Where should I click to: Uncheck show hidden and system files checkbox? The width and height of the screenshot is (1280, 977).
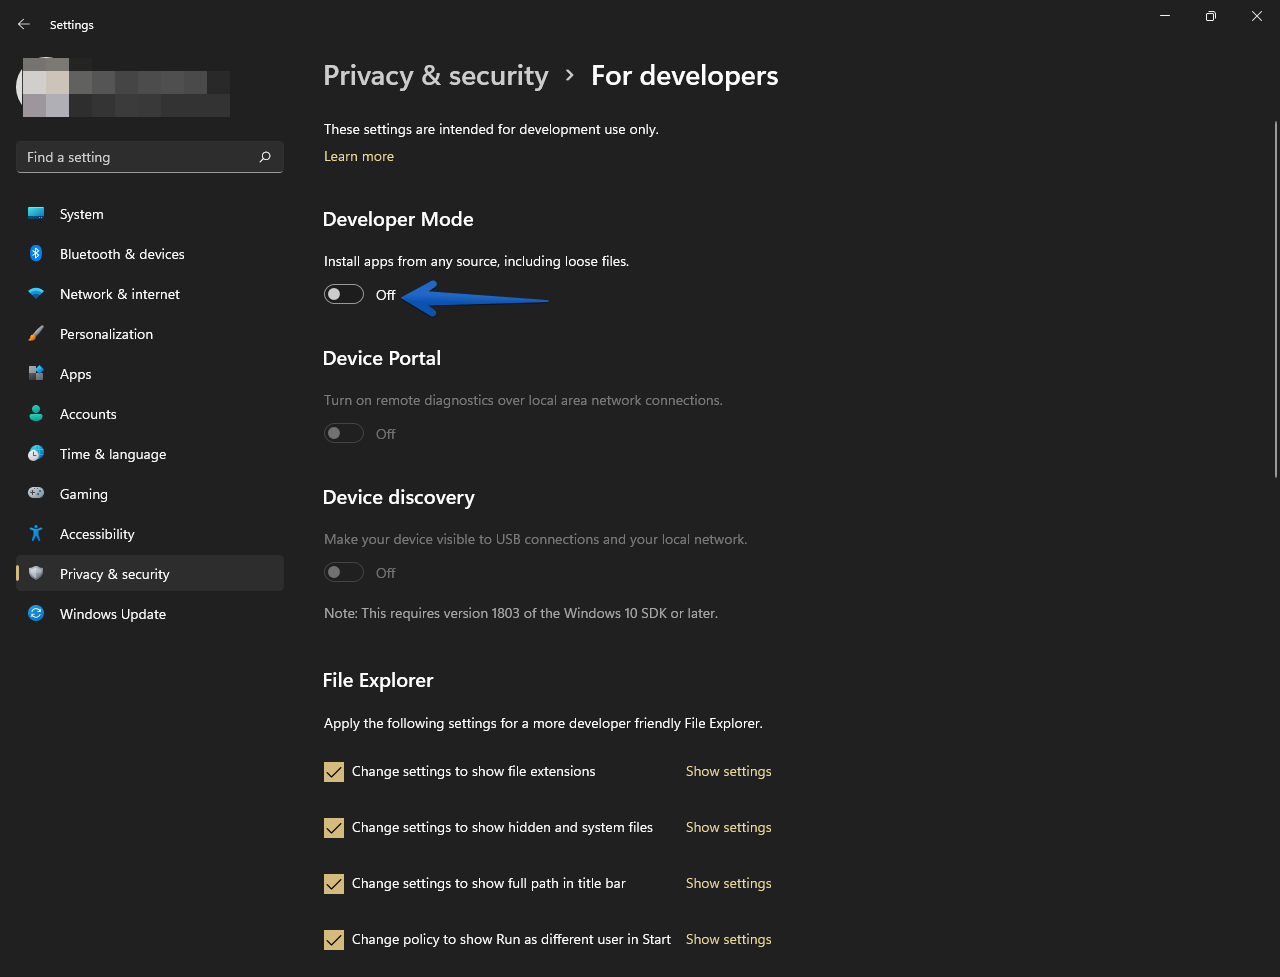(334, 828)
